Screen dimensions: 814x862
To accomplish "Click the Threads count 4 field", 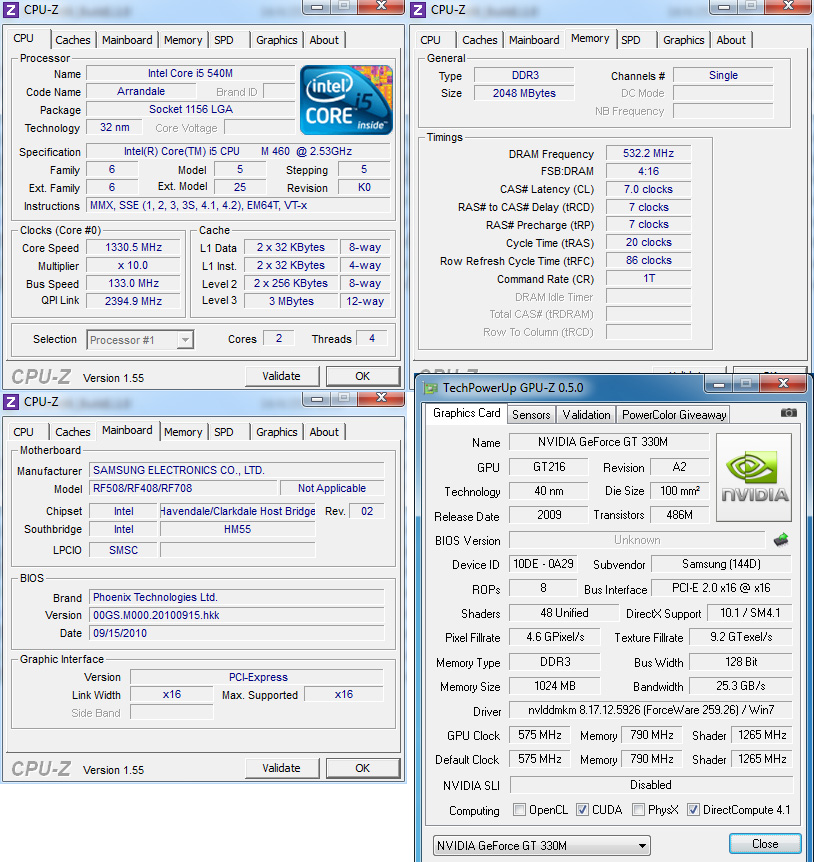I will pos(372,339).
